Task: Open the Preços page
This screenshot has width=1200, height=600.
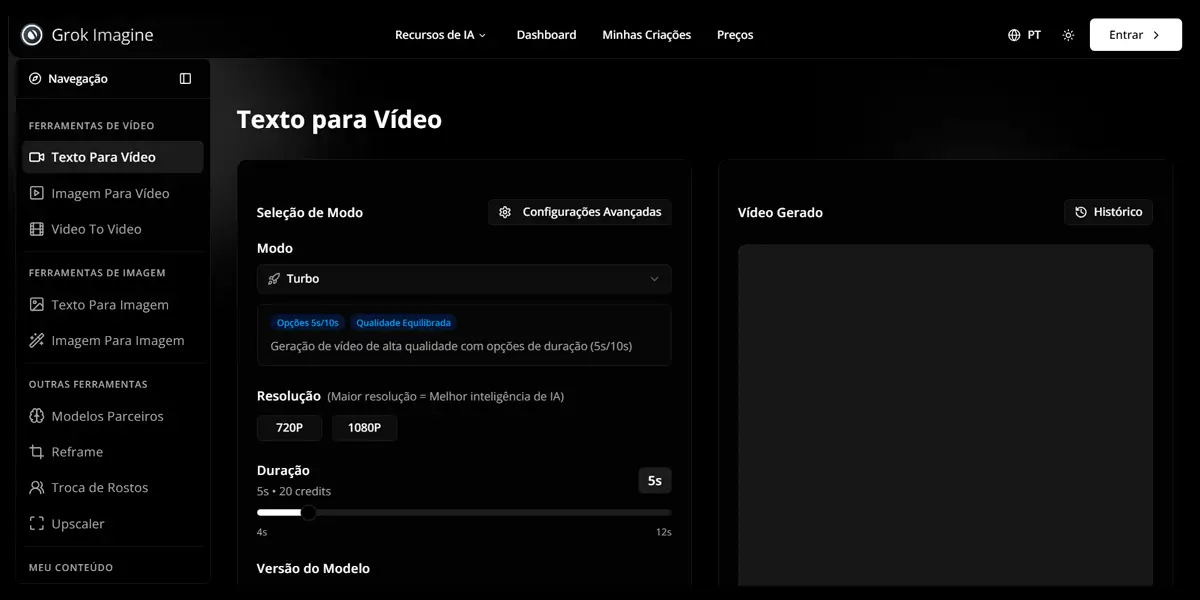Action: click(x=734, y=34)
